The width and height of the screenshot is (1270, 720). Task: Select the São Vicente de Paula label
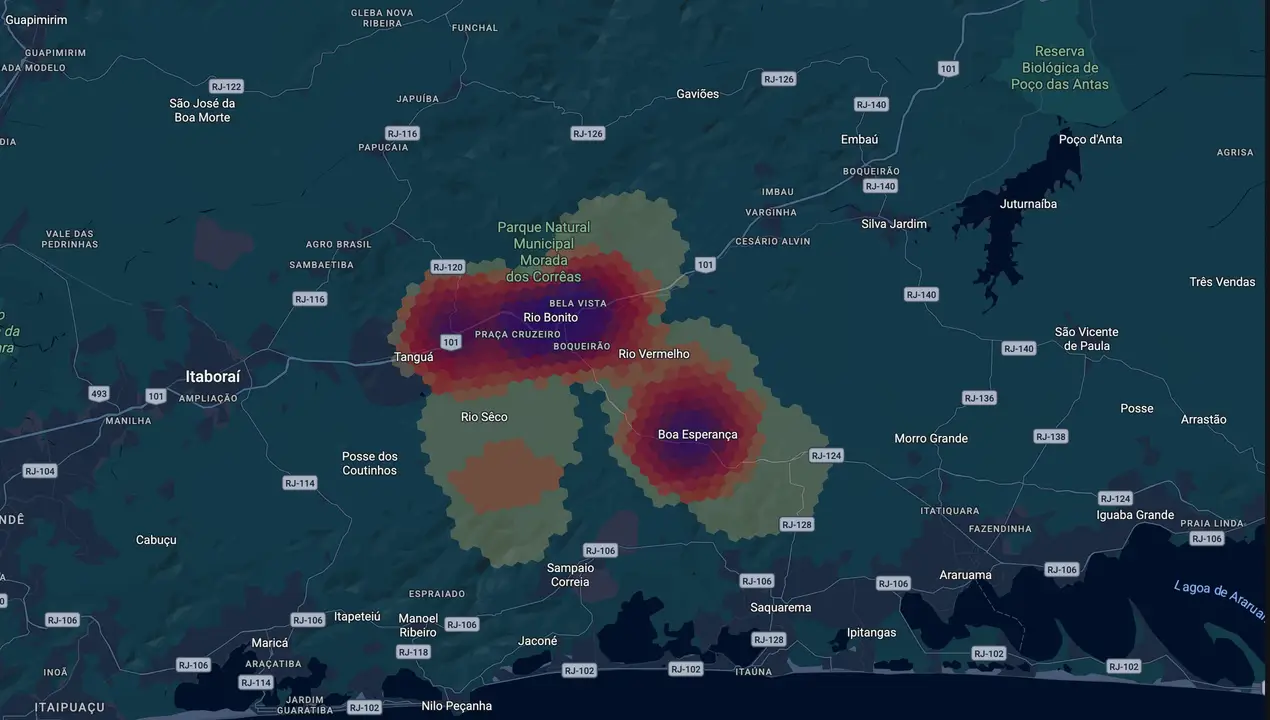(x=1087, y=339)
